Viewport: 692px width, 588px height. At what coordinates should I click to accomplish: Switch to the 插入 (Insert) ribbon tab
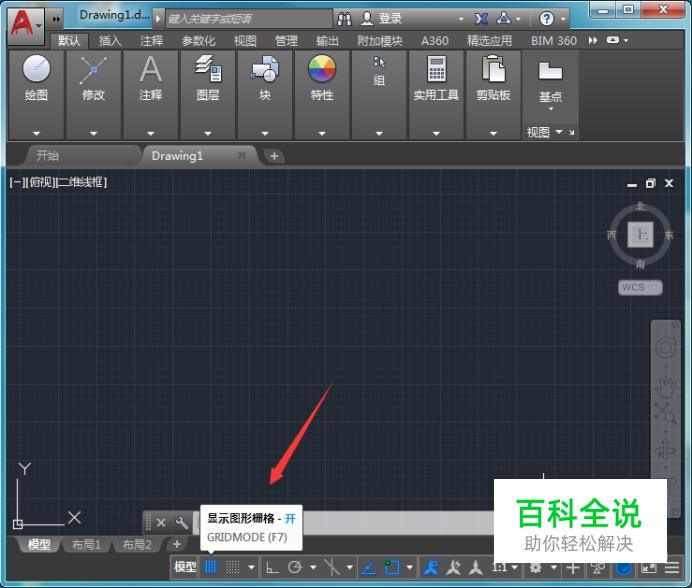pos(110,41)
